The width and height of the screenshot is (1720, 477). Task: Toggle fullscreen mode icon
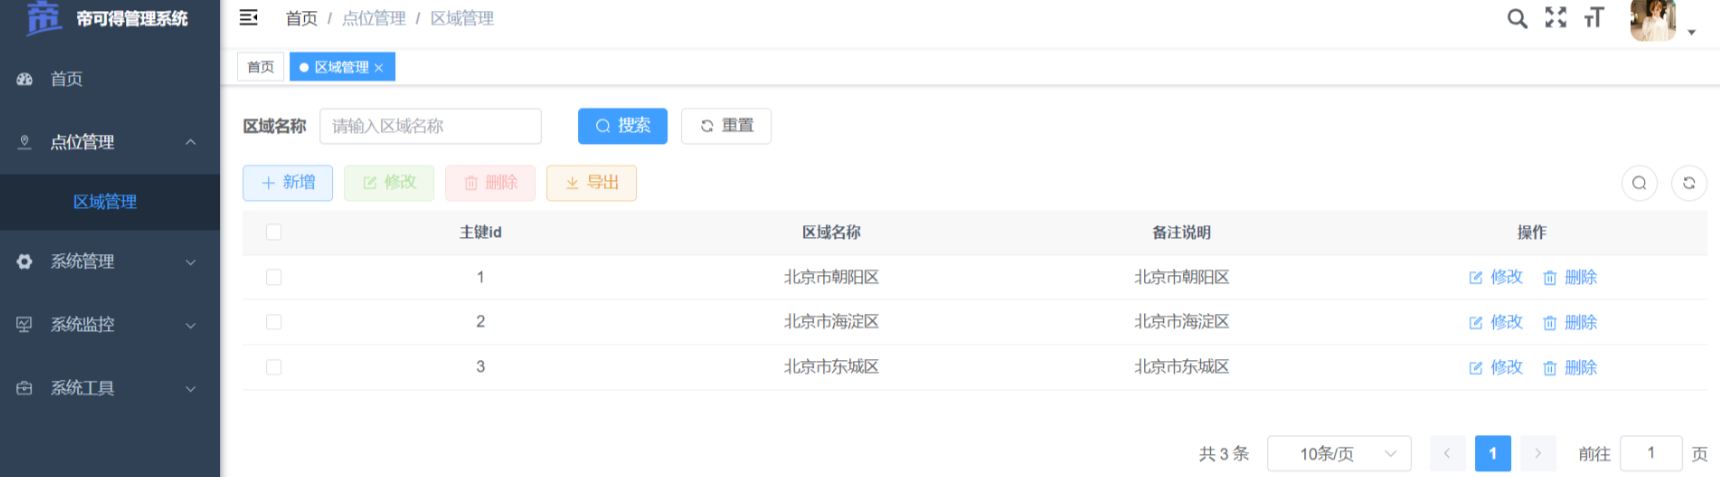(1556, 18)
